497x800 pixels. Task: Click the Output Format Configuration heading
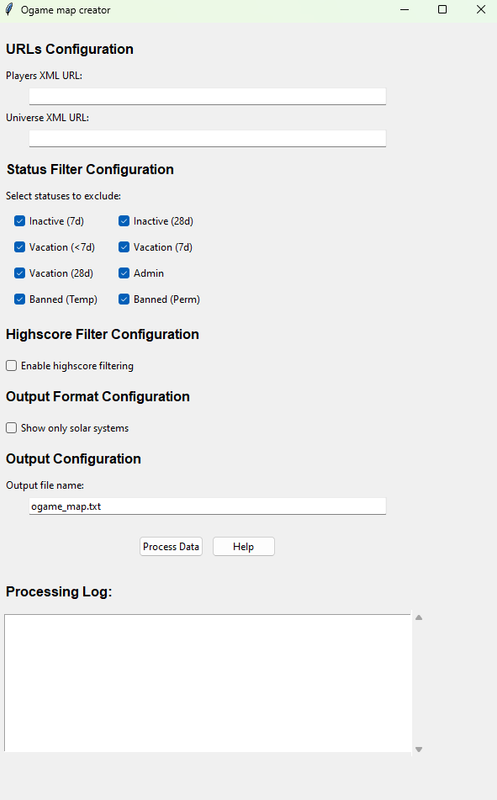[97, 396]
